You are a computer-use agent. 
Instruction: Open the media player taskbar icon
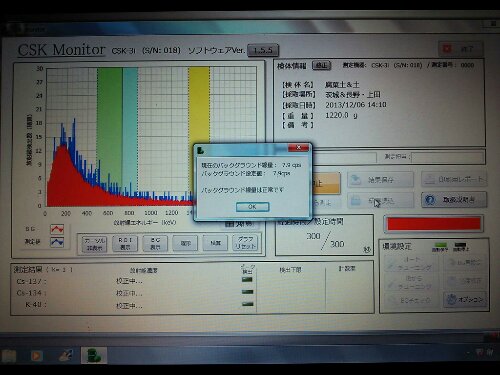coord(36,356)
